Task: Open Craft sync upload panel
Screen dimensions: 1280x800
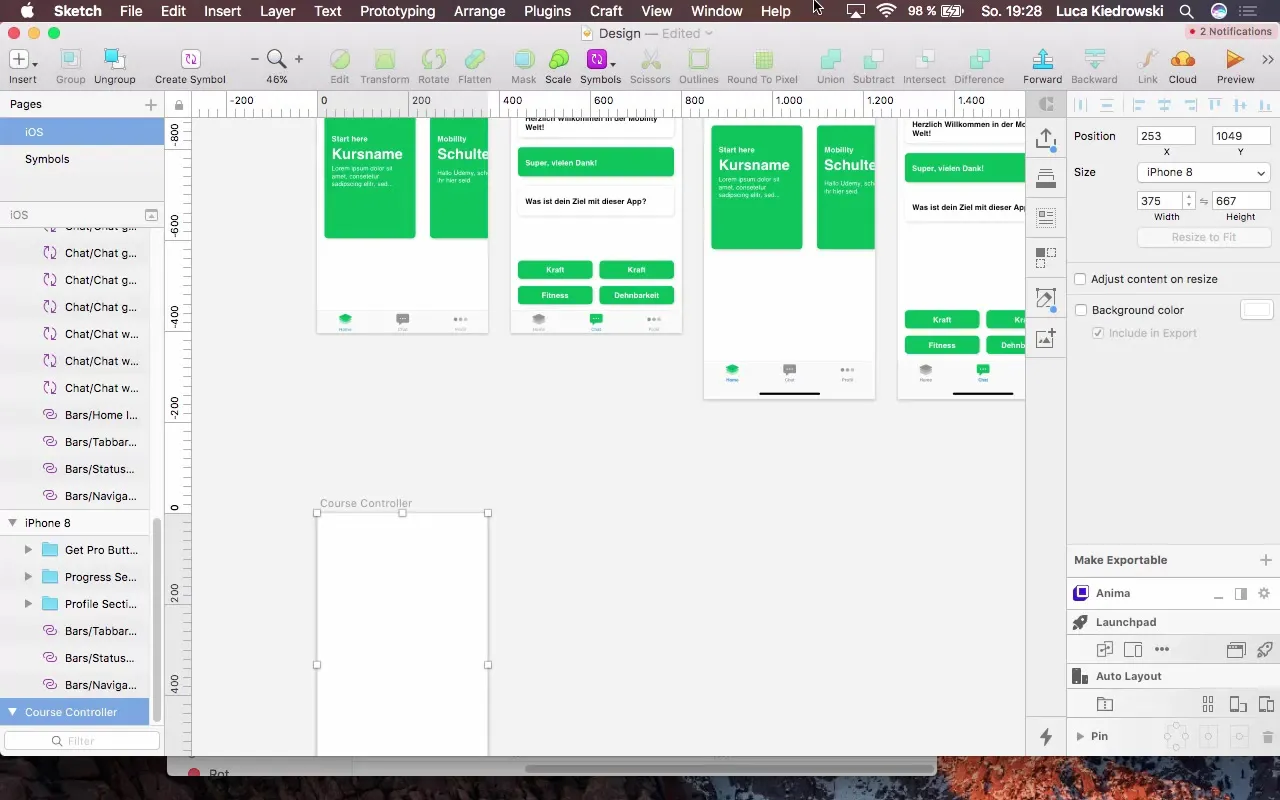Action: 1046,139
